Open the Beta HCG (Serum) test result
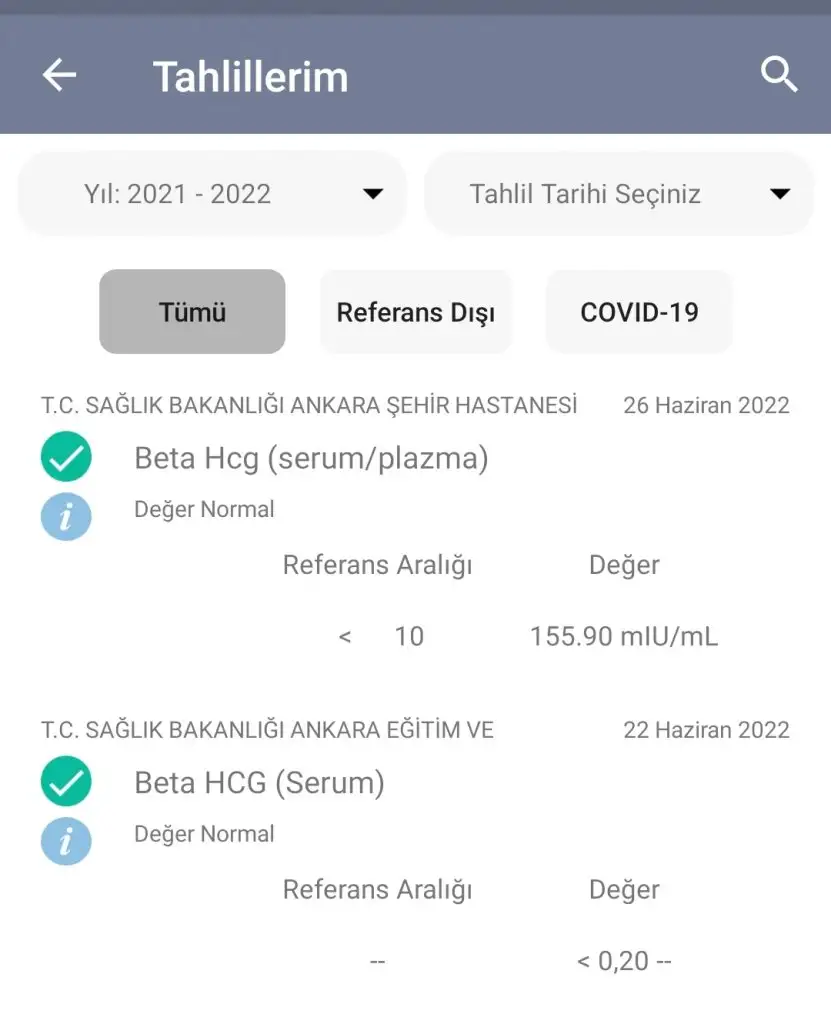 click(259, 783)
